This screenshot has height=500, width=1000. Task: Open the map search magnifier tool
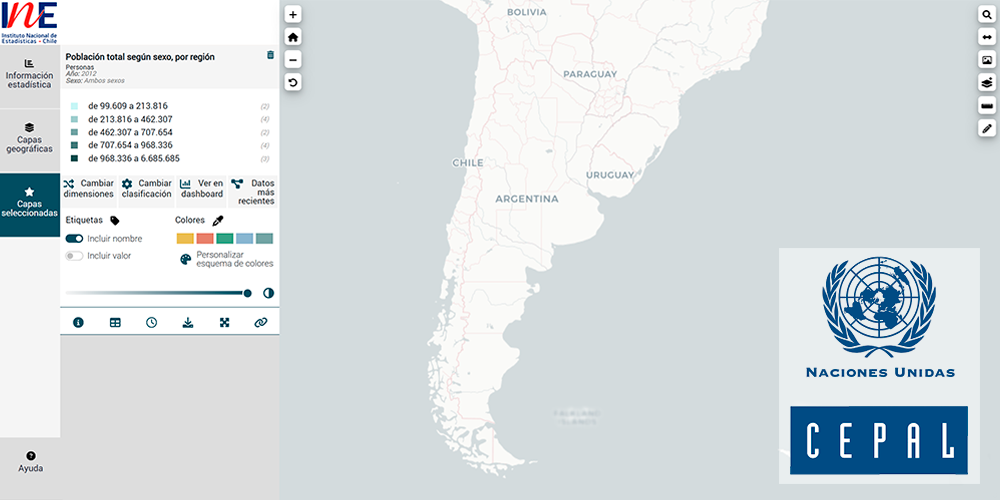[987, 15]
